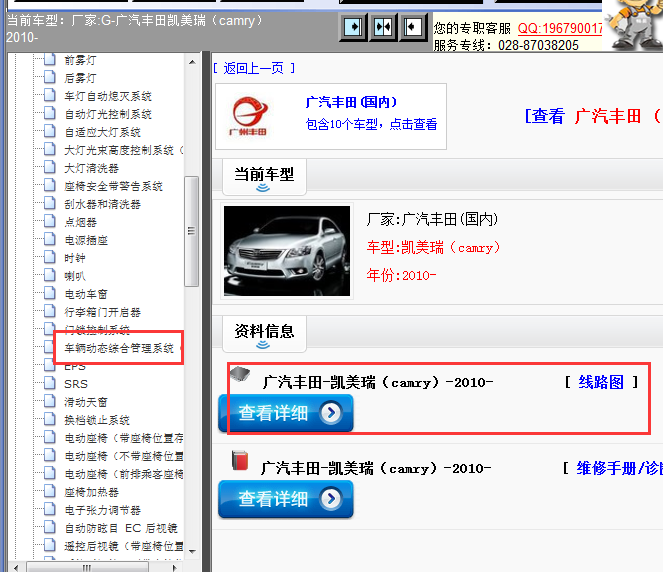Click the 点烟器 page icon
Screen dimensions: 663x572
pyautogui.click(x=50, y=221)
